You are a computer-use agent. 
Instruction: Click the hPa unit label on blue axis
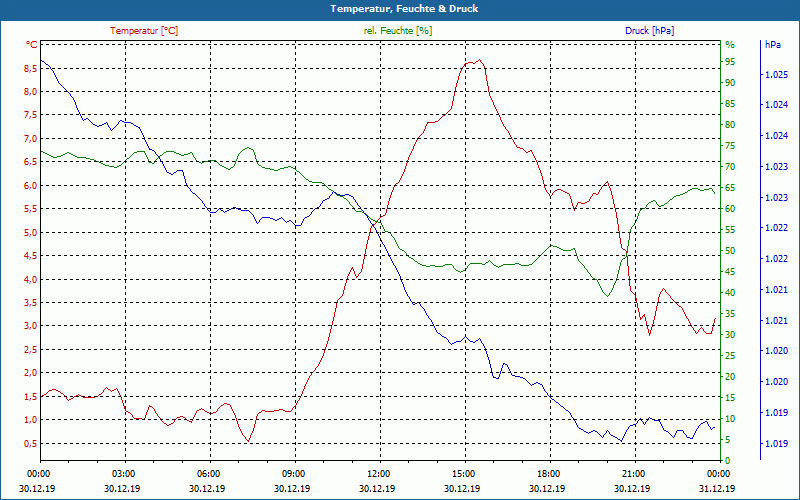coord(772,45)
